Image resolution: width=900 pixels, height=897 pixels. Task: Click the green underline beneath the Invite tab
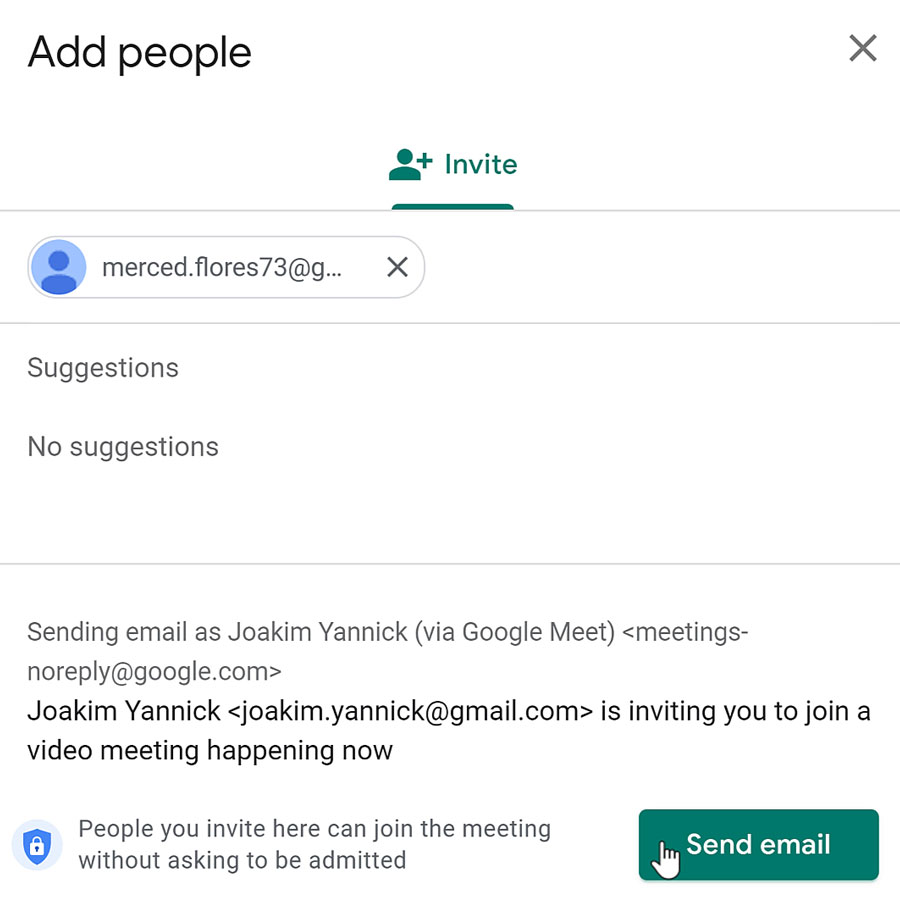click(452, 205)
